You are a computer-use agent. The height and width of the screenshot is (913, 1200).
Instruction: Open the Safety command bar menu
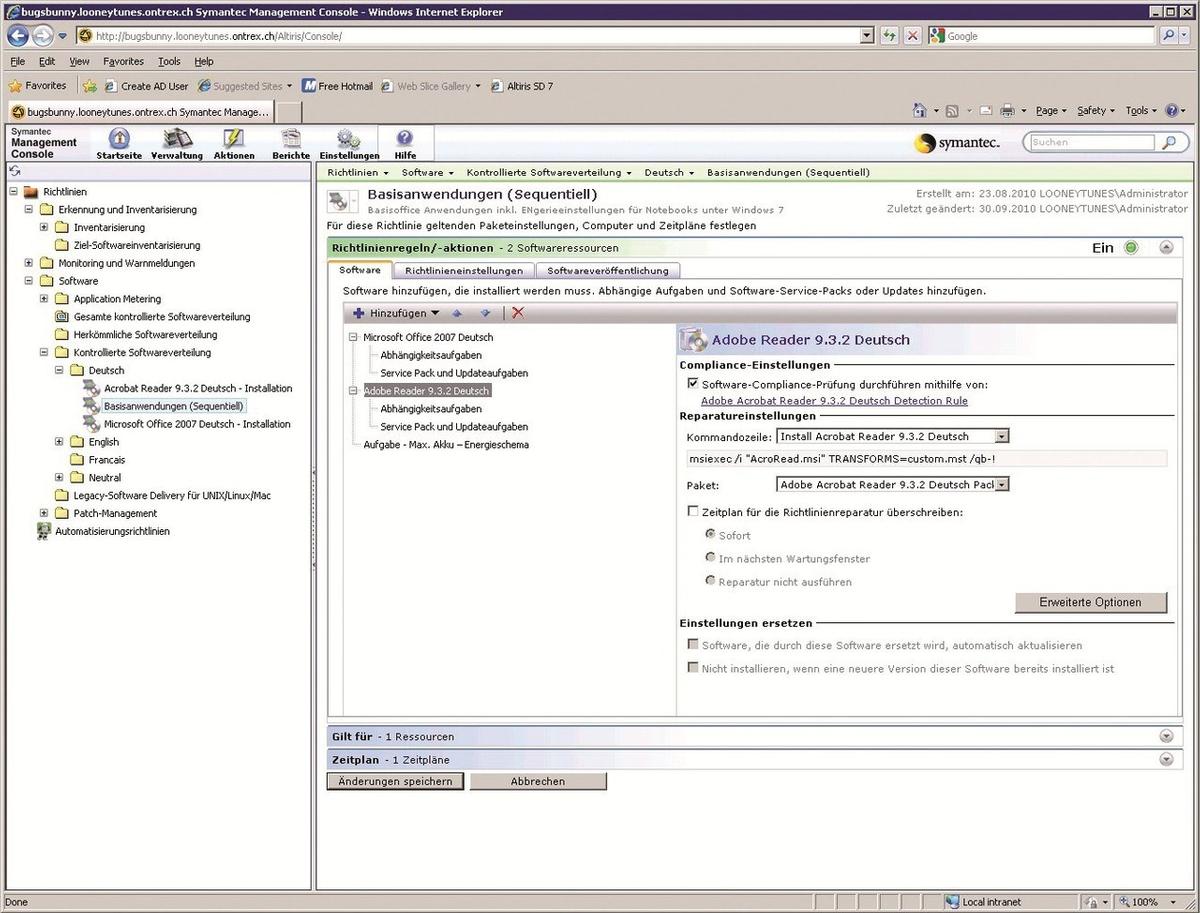pyautogui.click(x=1095, y=111)
